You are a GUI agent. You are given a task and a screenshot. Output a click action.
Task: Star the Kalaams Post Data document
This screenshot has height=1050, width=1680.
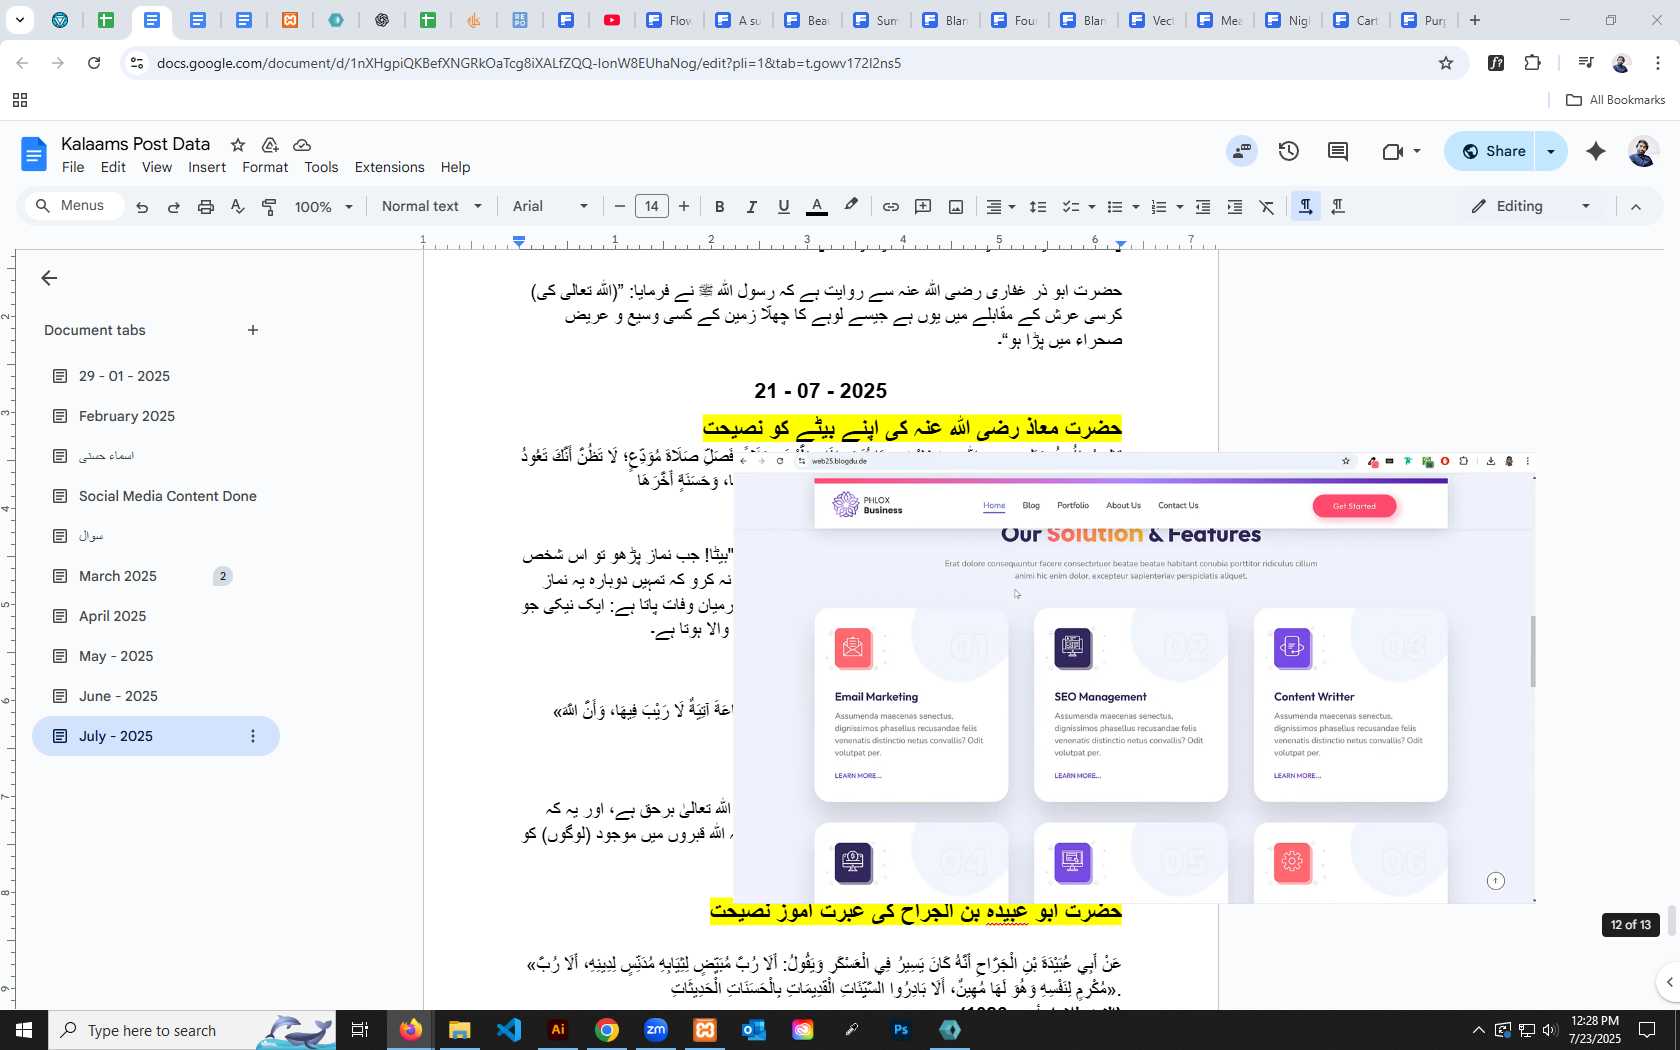coord(238,145)
